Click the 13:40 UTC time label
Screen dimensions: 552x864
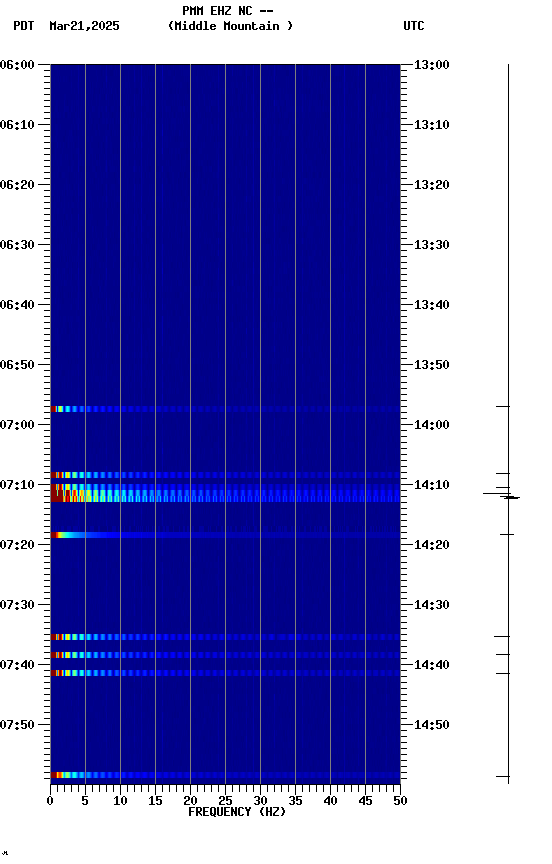click(x=432, y=305)
